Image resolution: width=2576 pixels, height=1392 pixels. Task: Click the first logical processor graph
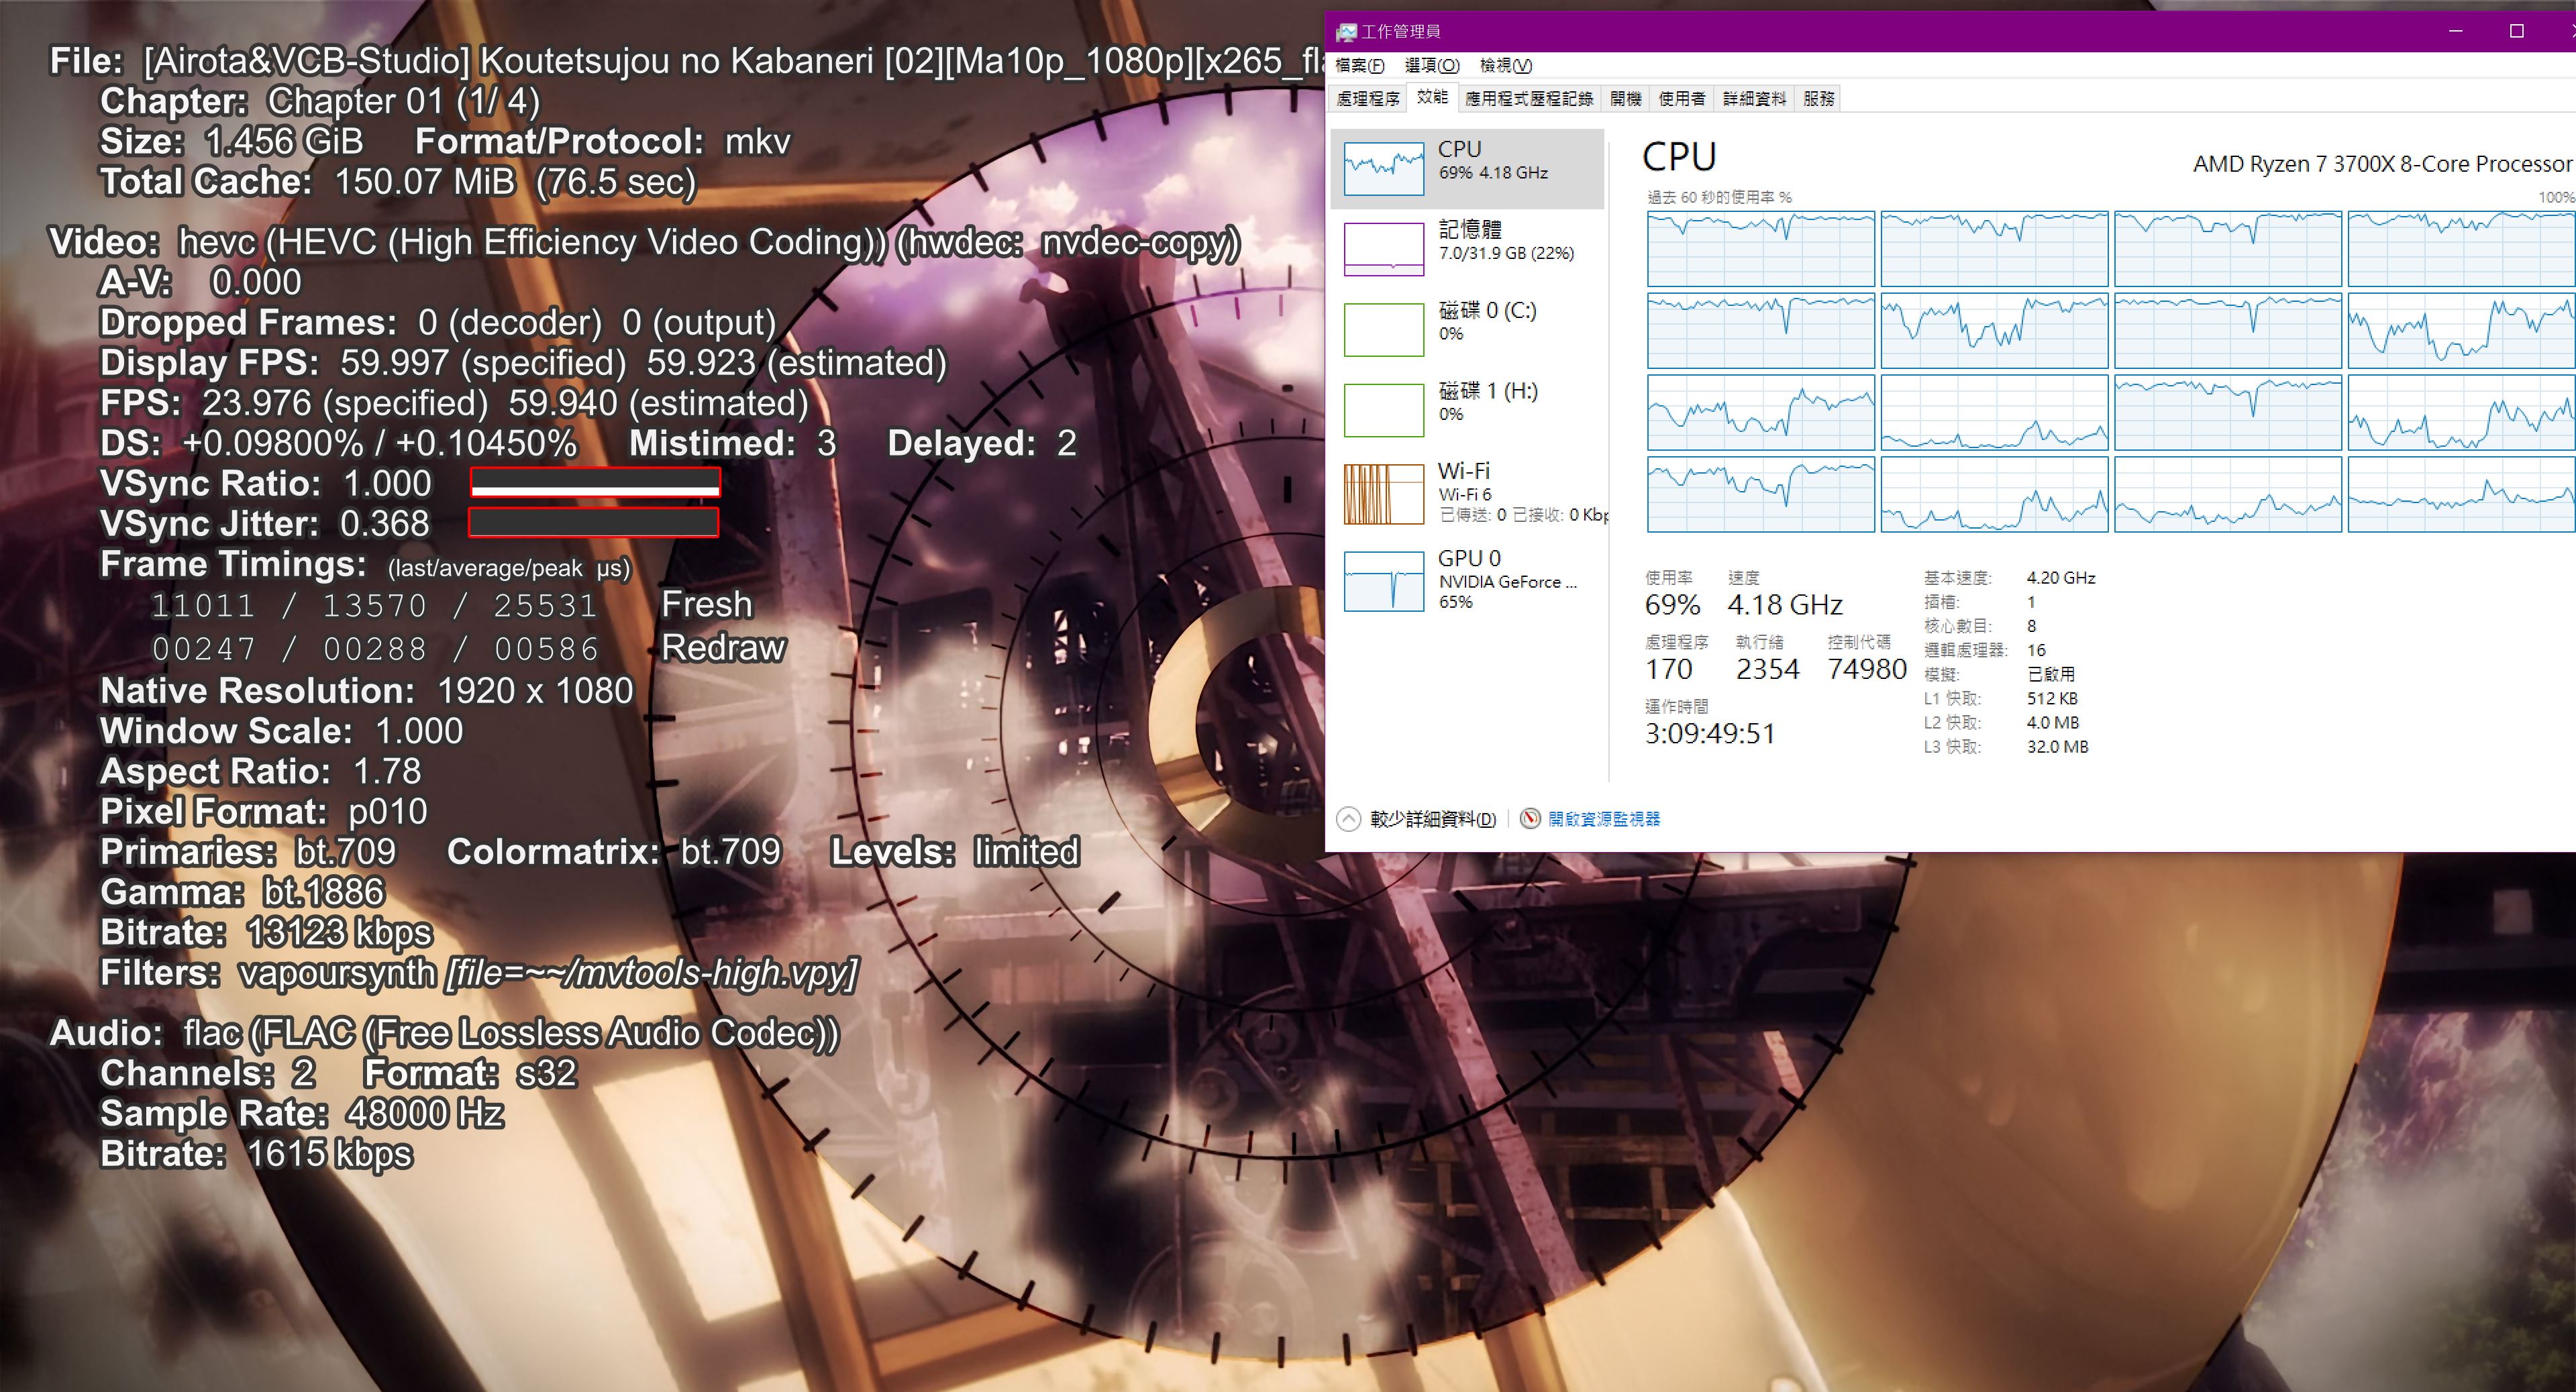click(1761, 249)
